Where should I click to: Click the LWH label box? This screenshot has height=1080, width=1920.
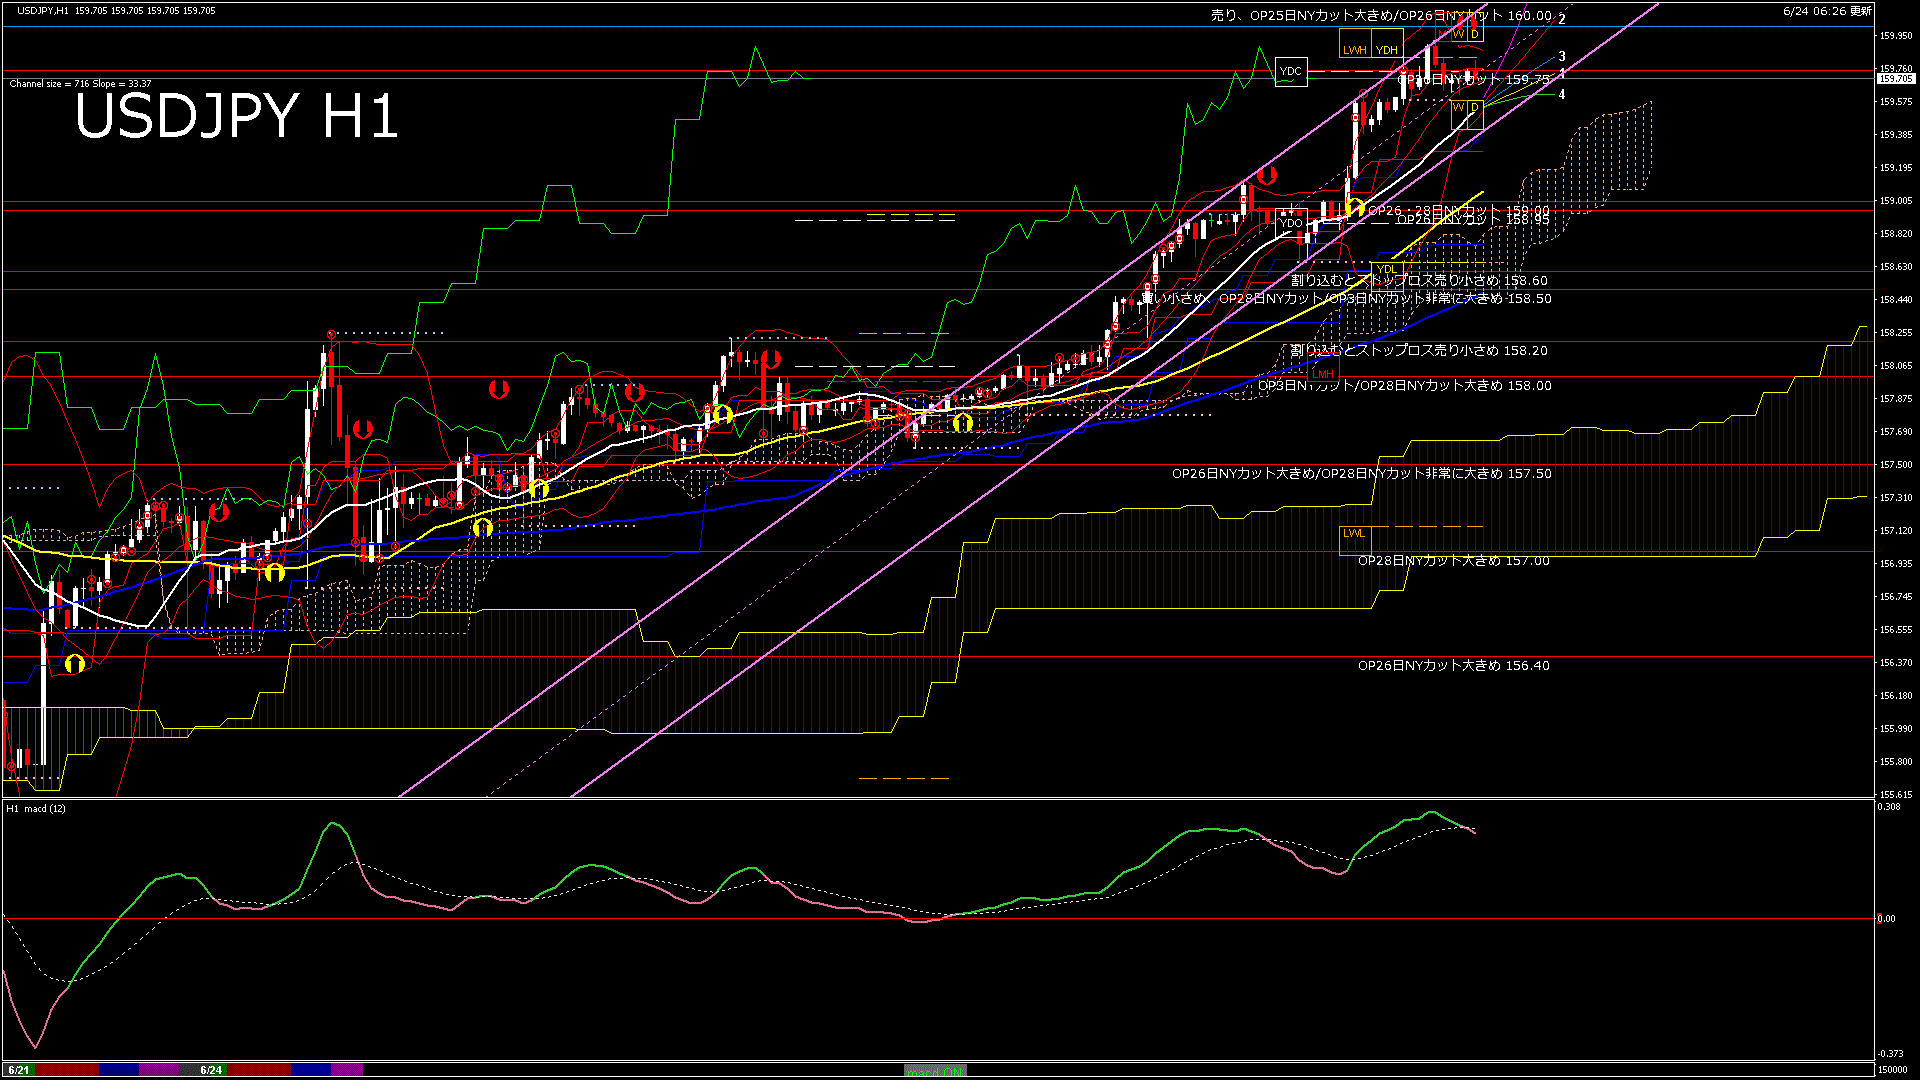point(1354,49)
